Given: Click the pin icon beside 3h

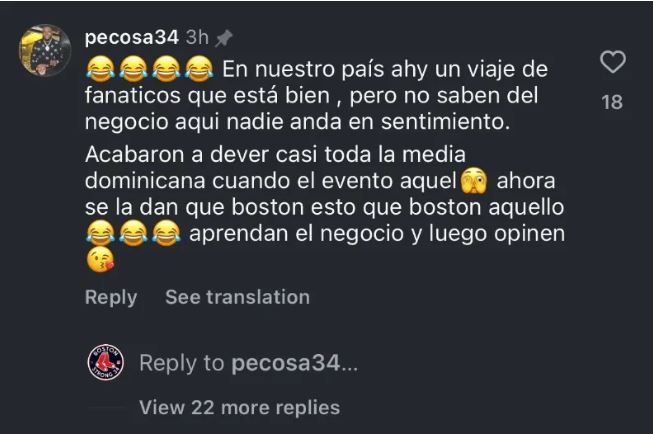Looking at the screenshot, I should point(224,38).
